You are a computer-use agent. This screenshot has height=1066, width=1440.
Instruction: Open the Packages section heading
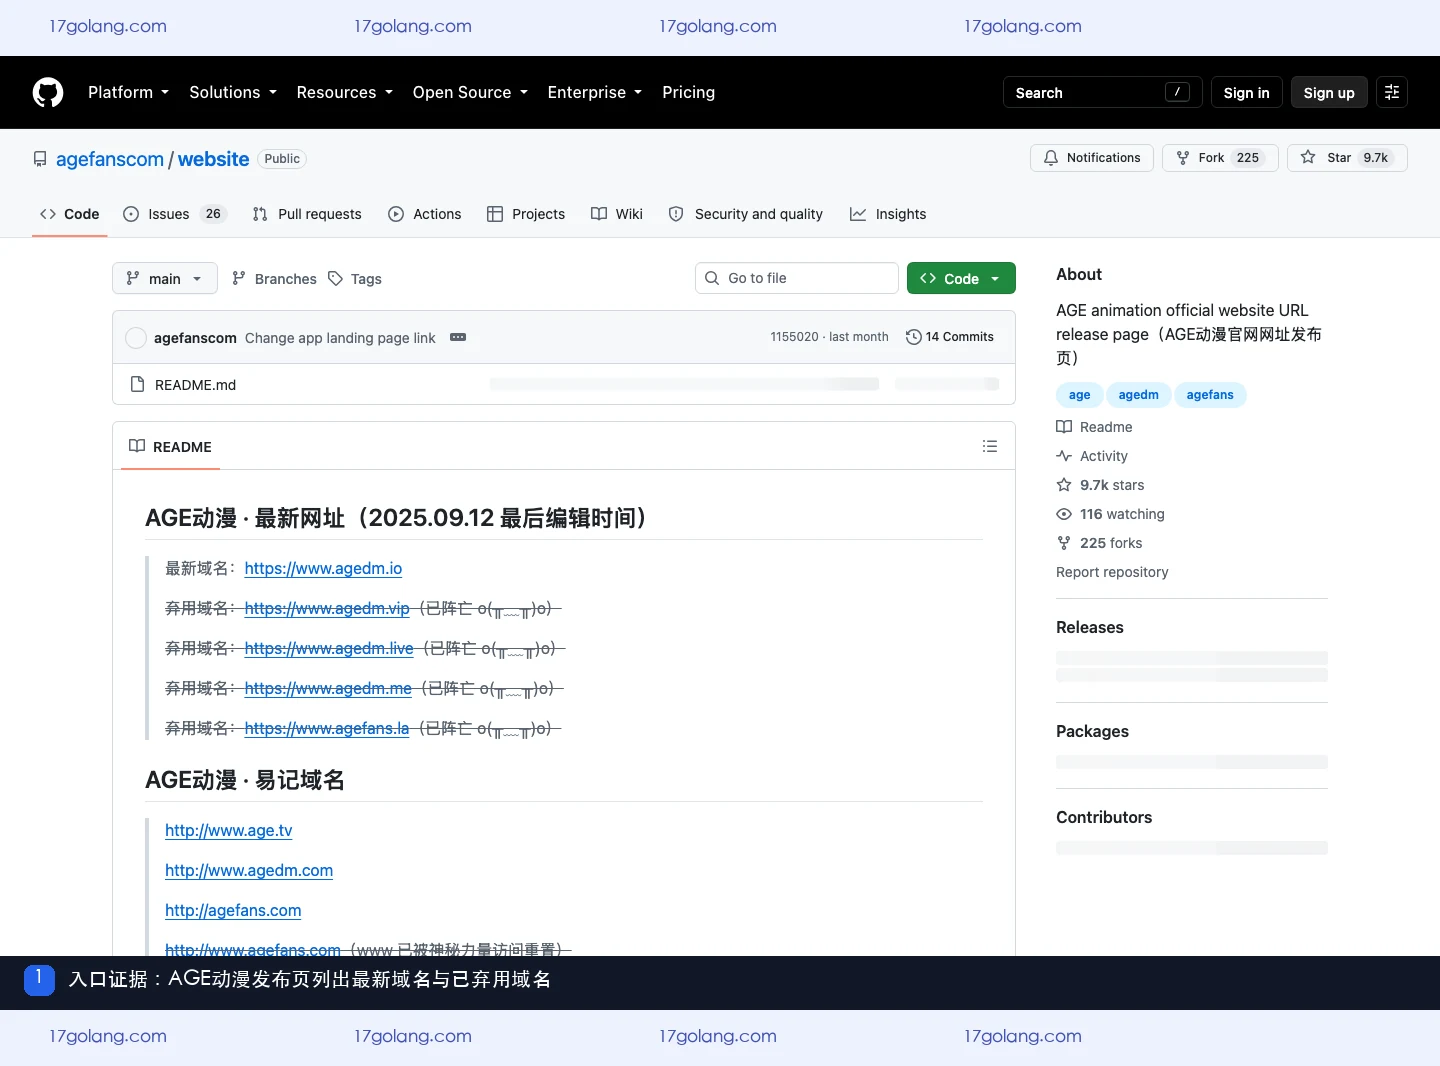coord(1092,731)
